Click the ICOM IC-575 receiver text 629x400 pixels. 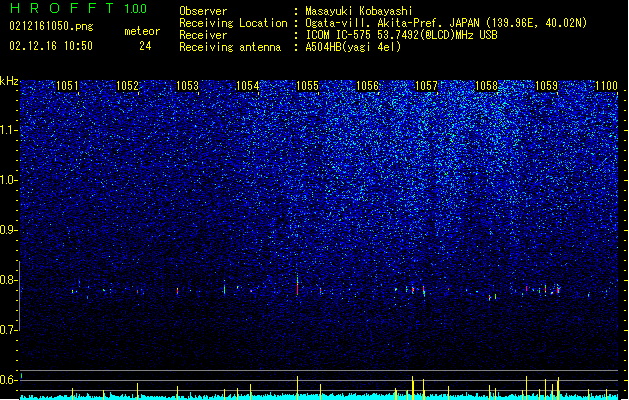(401, 35)
